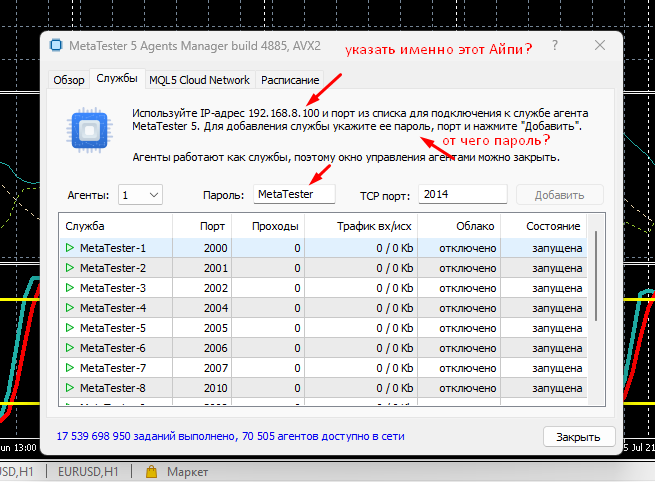Click the green play icon for MetaTester-4

coord(70,308)
